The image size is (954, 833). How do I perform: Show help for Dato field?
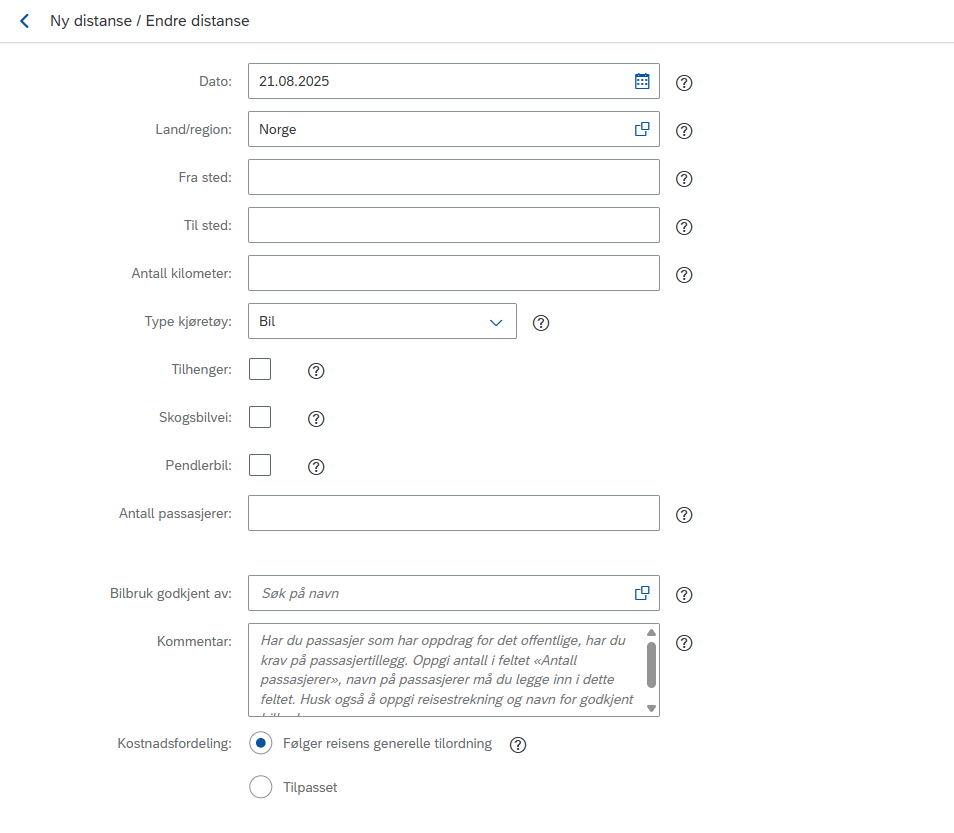click(x=684, y=83)
